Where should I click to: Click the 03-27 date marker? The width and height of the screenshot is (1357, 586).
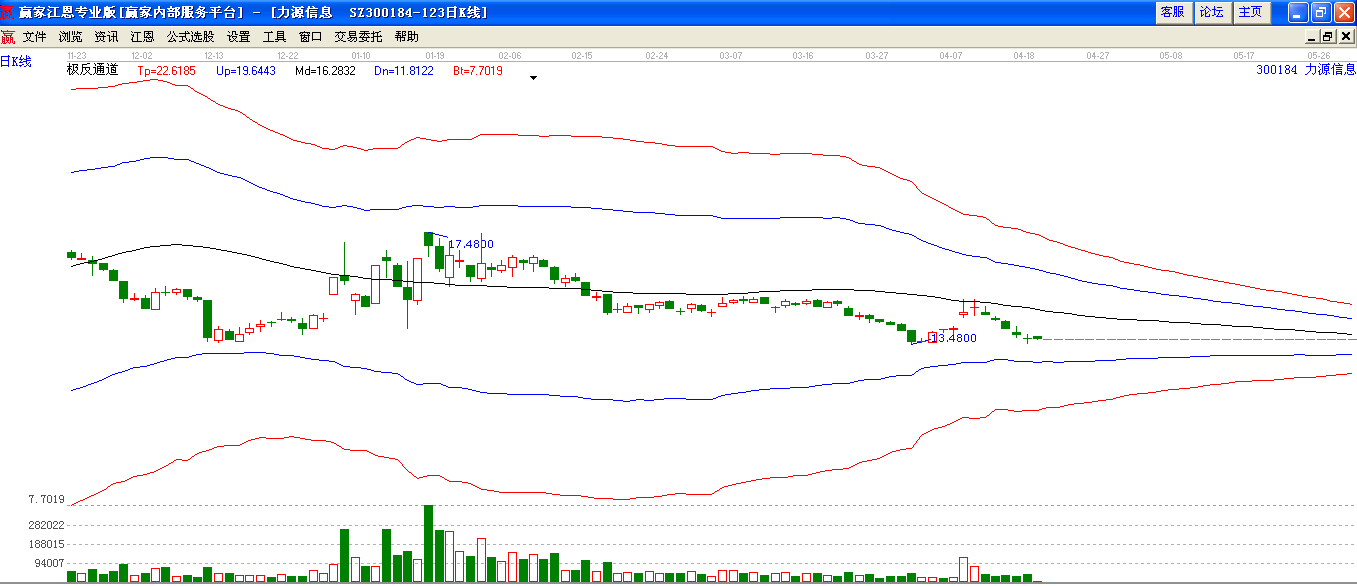(x=877, y=56)
